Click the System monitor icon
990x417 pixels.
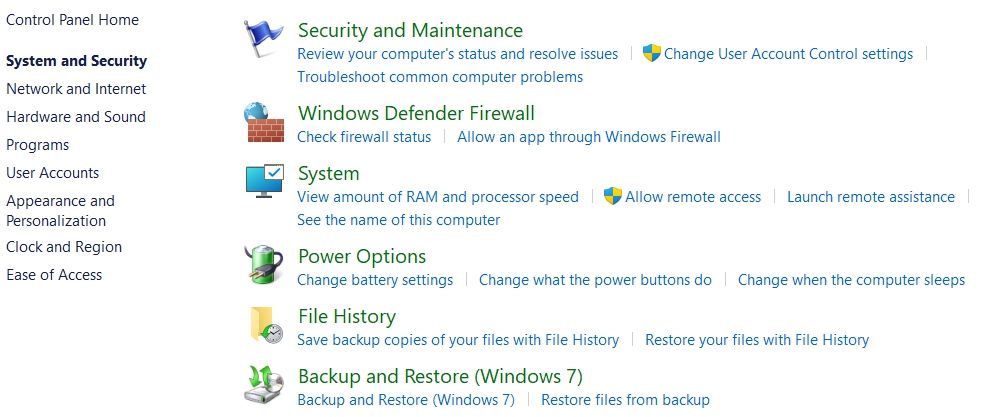click(264, 183)
